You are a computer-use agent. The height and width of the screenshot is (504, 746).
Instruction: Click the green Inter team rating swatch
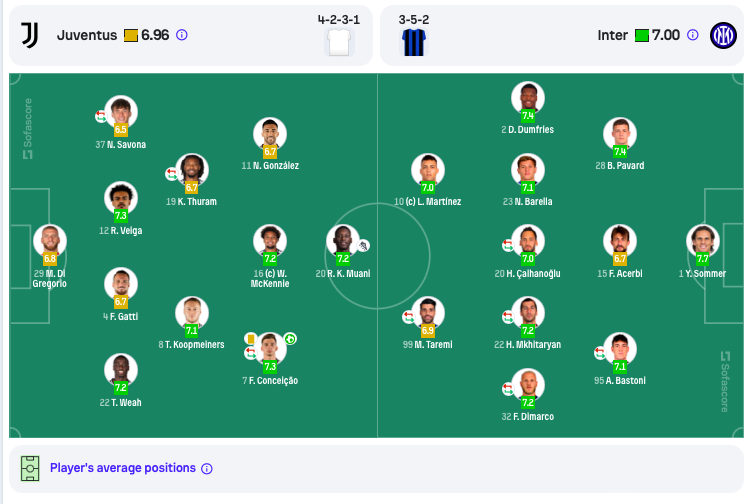click(642, 36)
